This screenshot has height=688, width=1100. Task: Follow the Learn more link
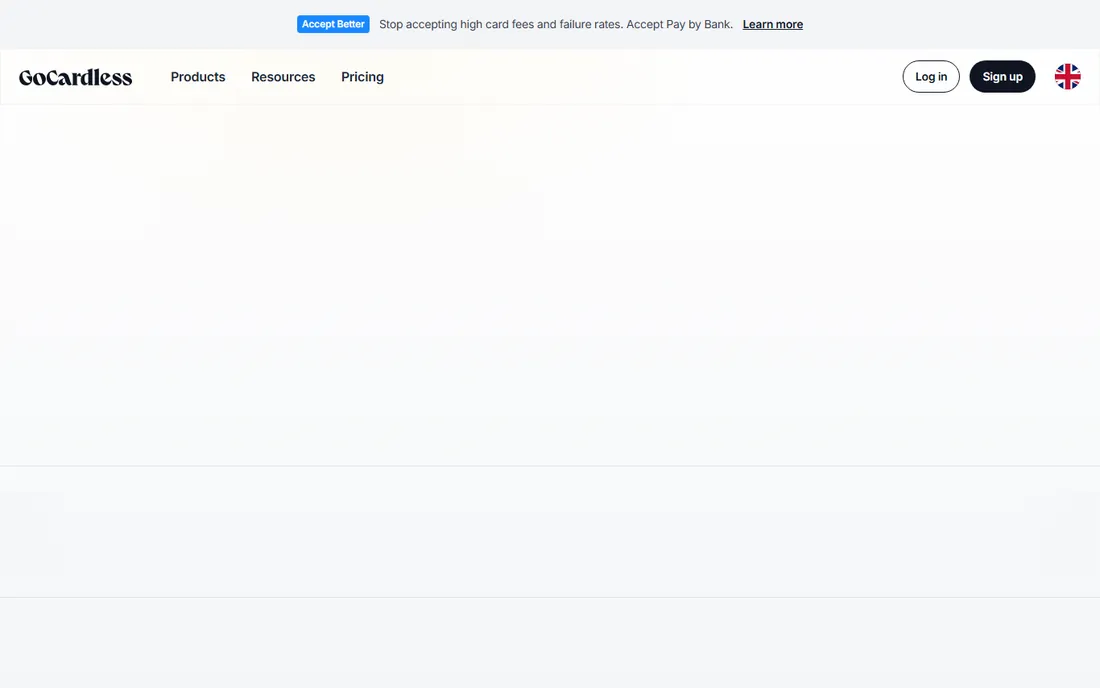[x=772, y=25]
